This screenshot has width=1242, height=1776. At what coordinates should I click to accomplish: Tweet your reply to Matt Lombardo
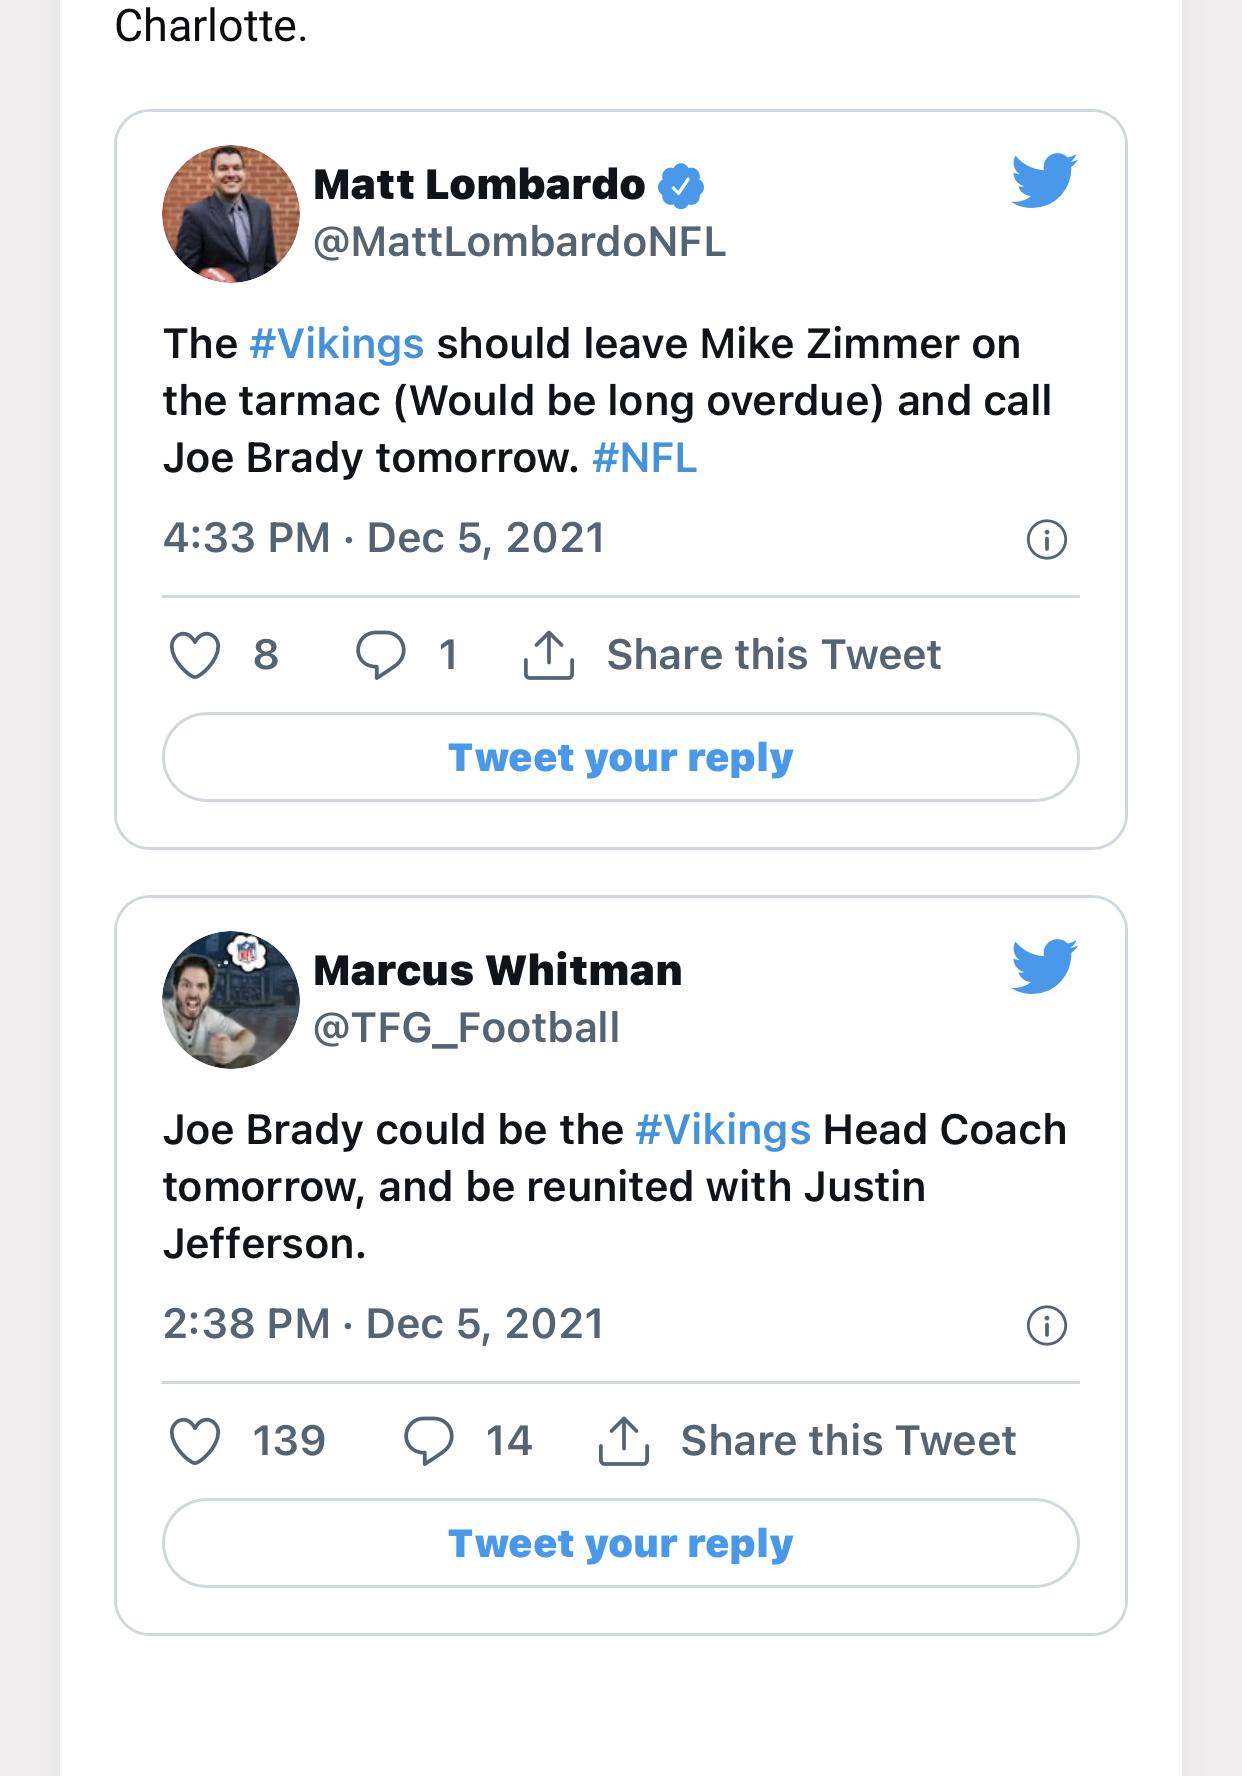pos(621,757)
